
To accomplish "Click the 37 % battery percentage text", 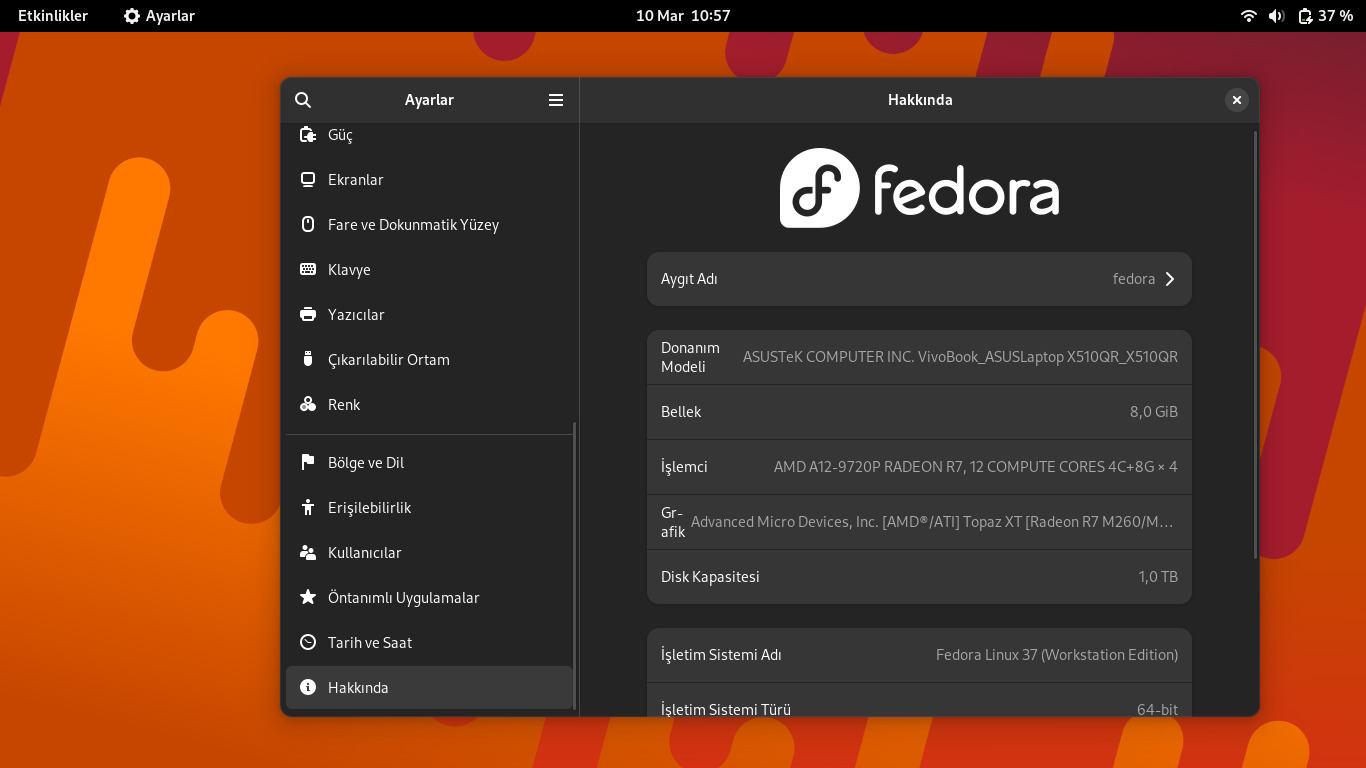I will pyautogui.click(x=1335, y=16).
